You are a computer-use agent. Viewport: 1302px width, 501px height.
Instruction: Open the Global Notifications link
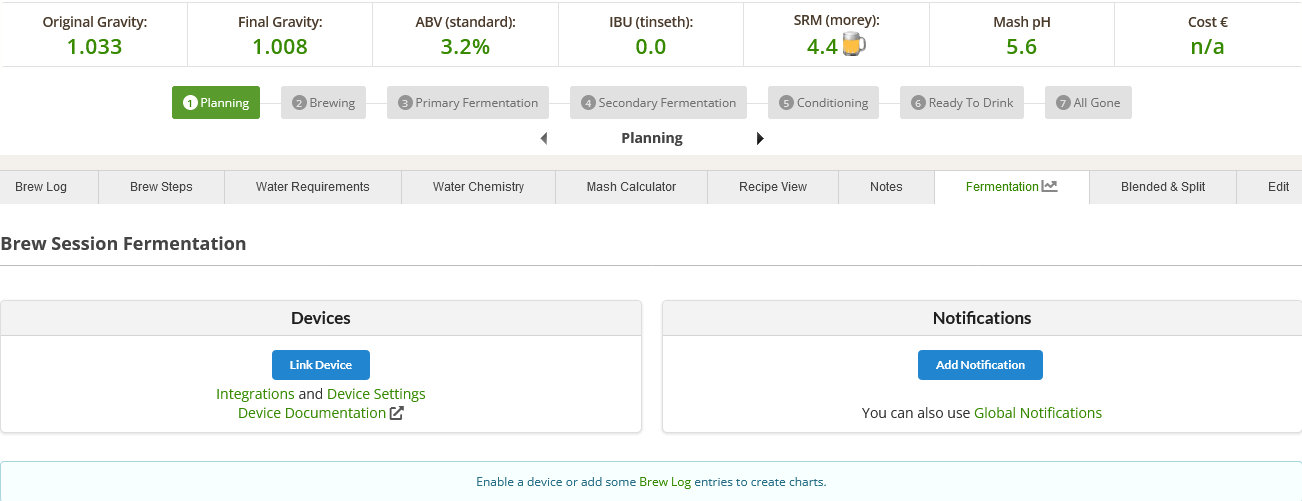[1037, 413]
